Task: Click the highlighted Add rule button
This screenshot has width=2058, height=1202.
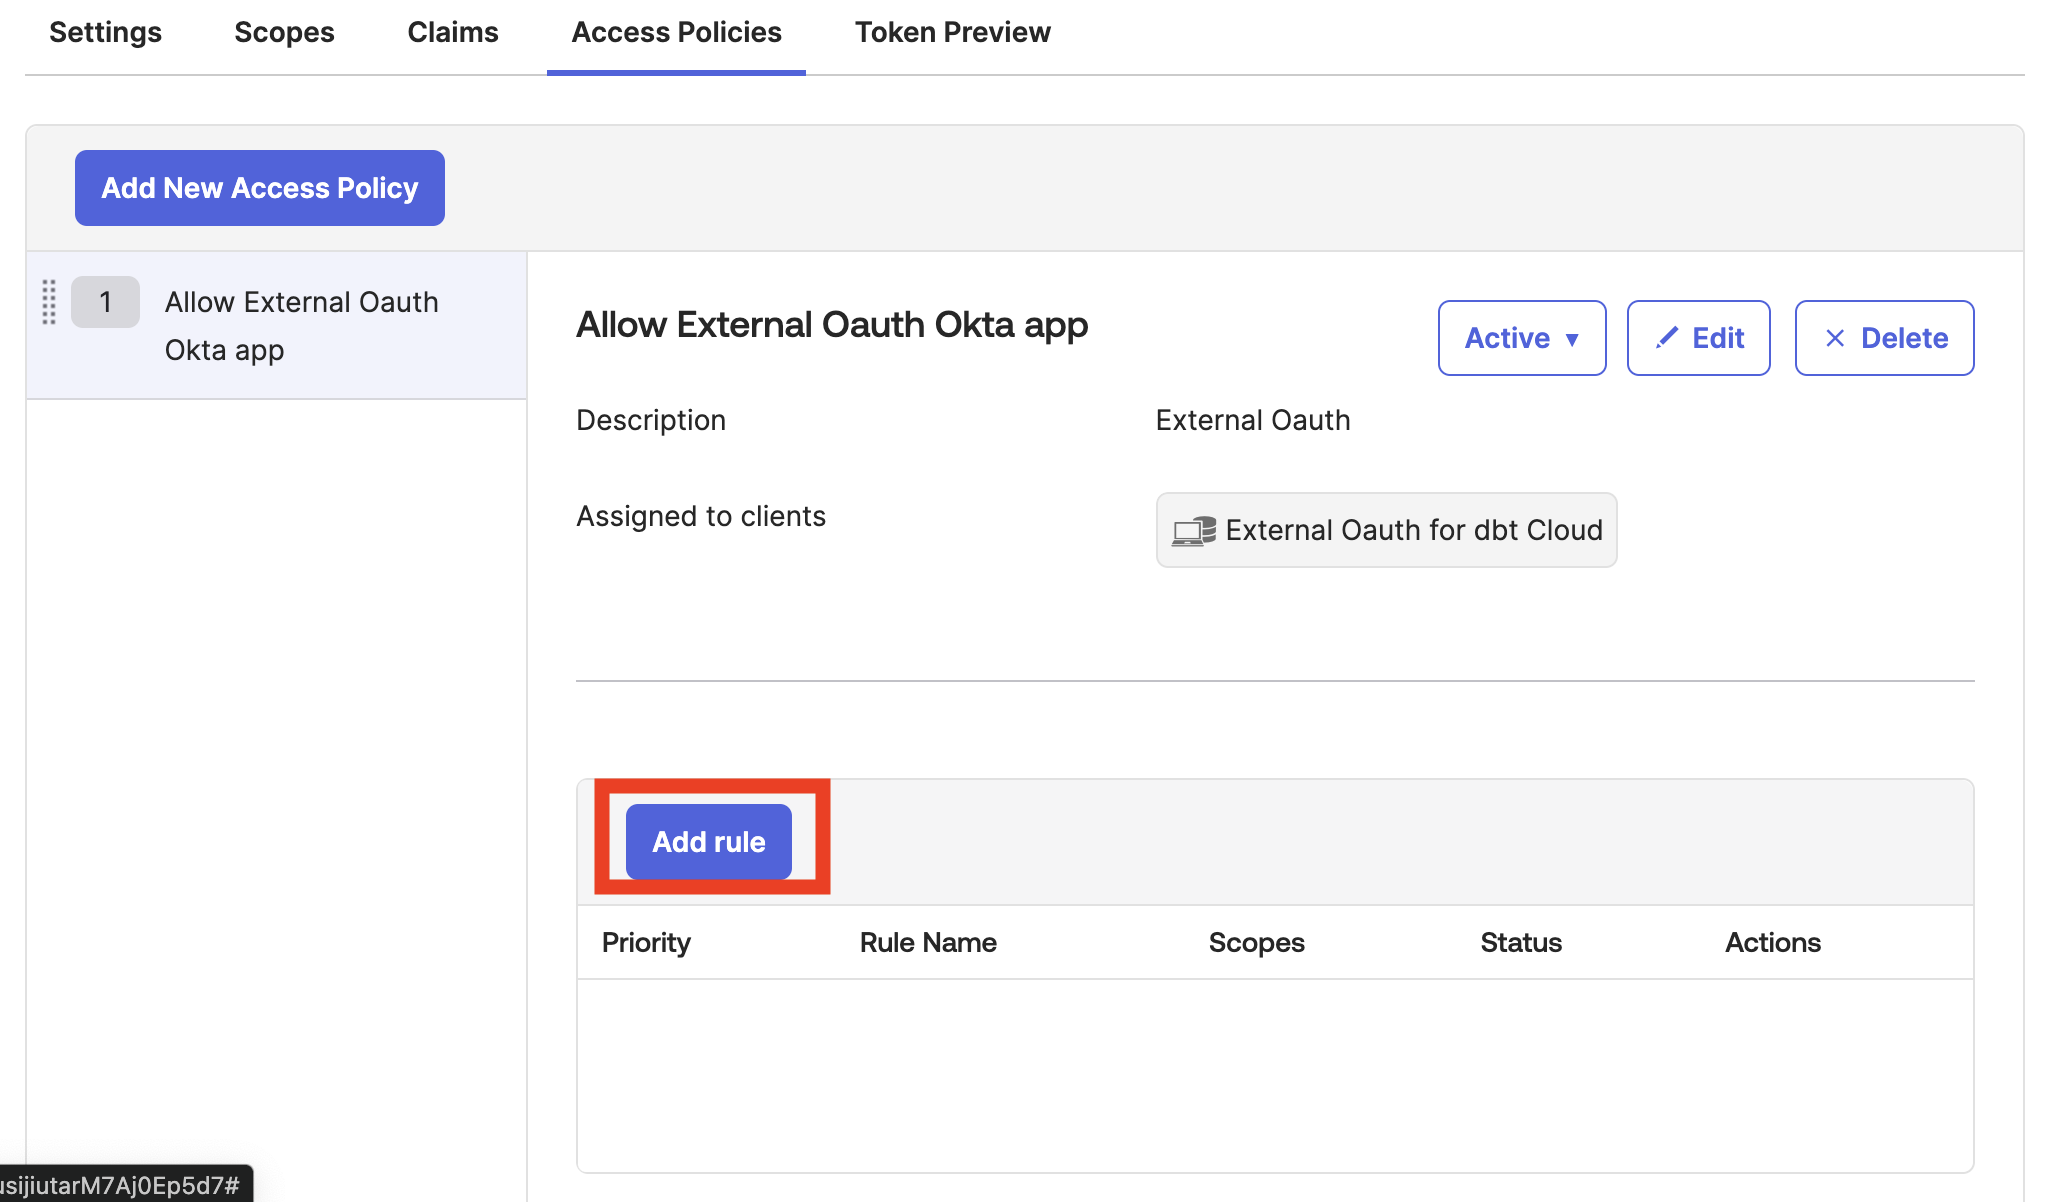Action: tap(708, 841)
